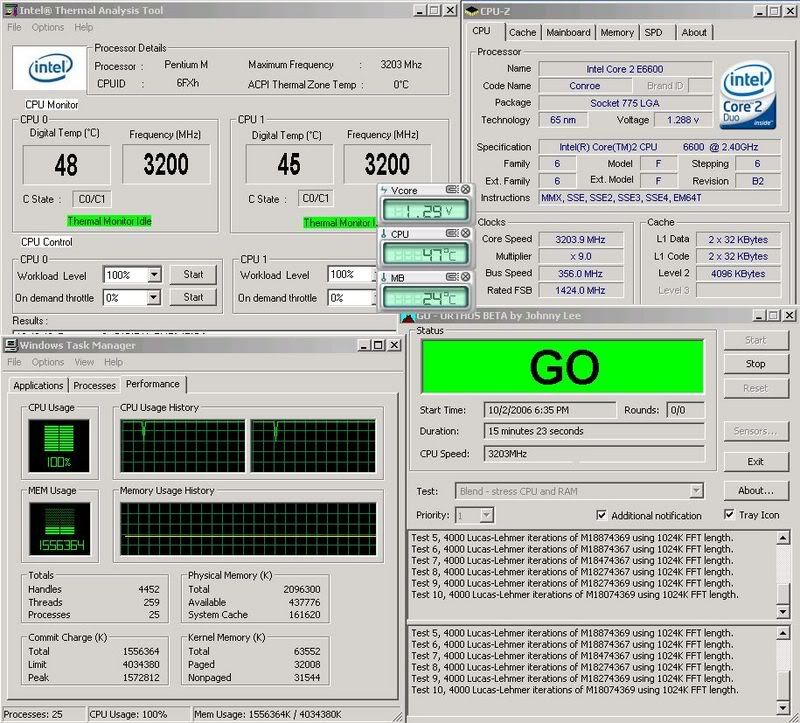
Task: Switch to the SPD tab in CPU-Z
Action: click(x=654, y=33)
